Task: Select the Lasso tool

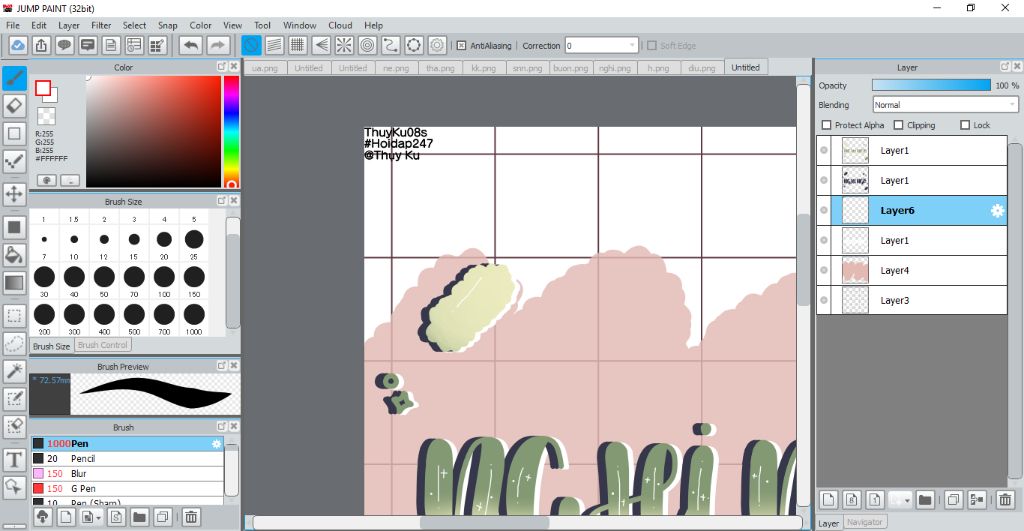Action: [x=14, y=344]
